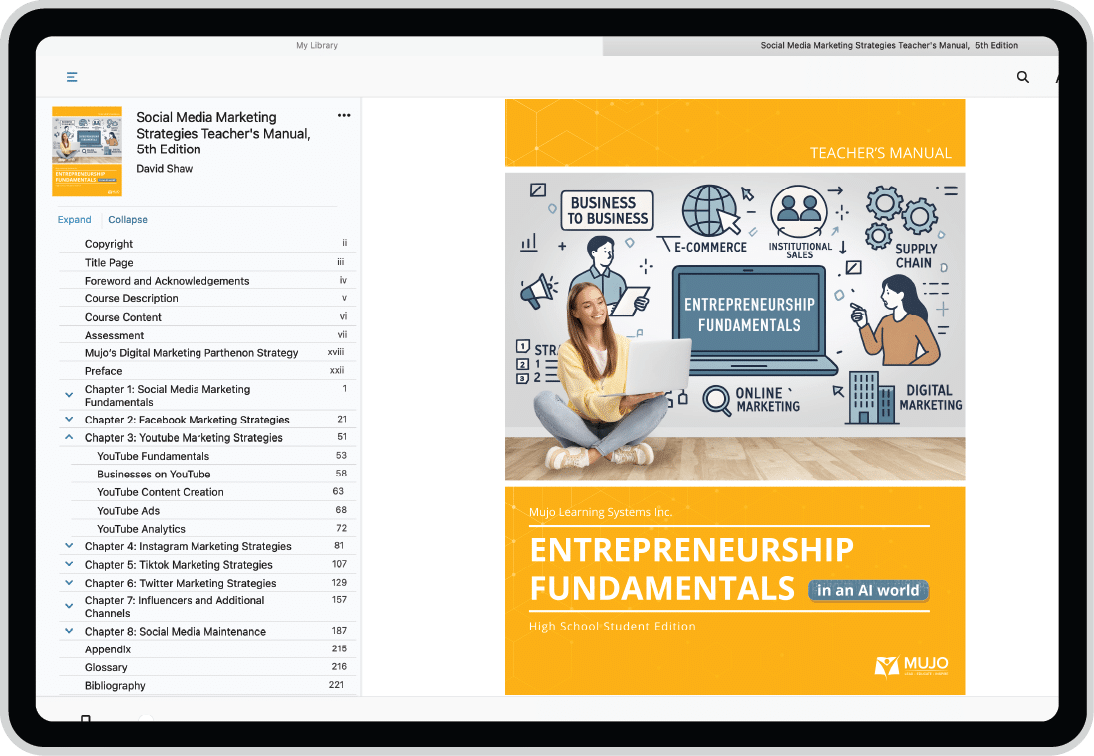The image size is (1094, 756).
Task: Open the navigation hamburger menu
Action: pos(70,76)
